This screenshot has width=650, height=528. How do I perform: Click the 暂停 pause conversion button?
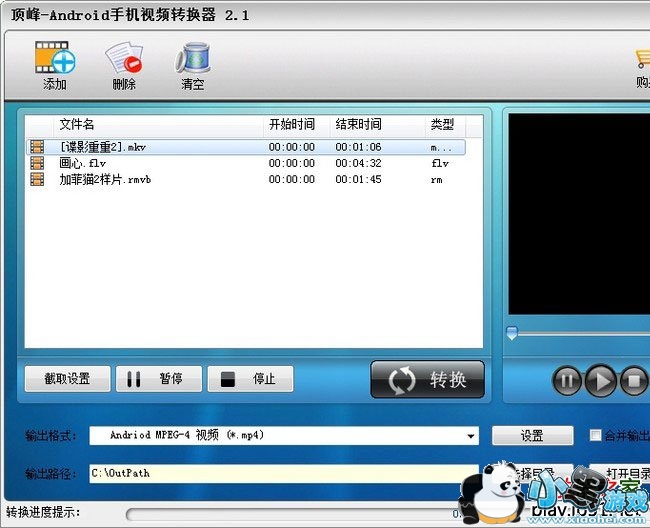(159, 378)
